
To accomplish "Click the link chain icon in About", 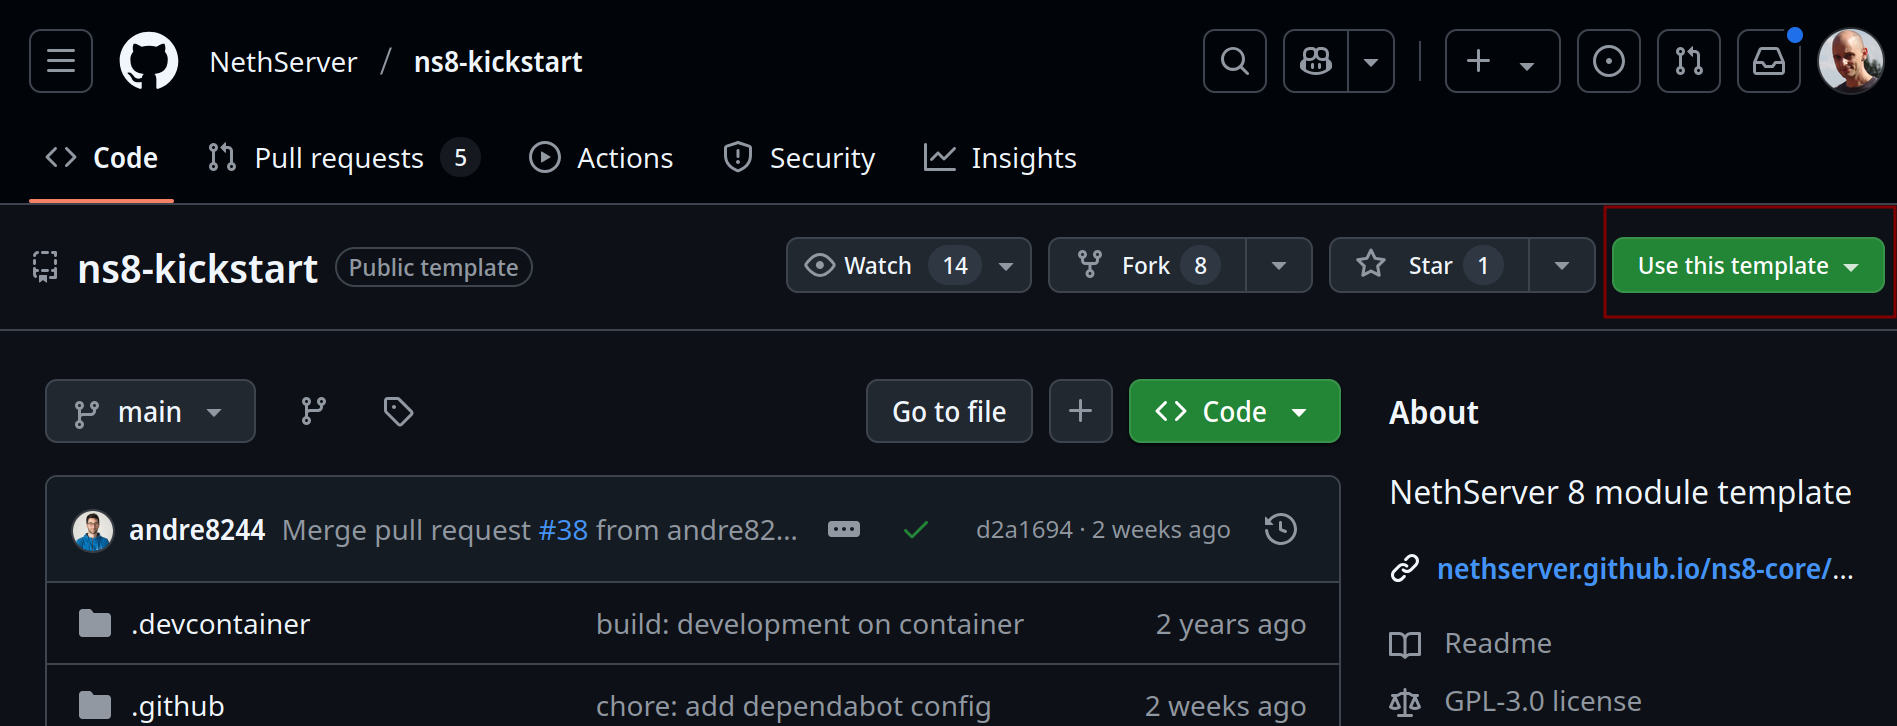I will pyautogui.click(x=1405, y=569).
